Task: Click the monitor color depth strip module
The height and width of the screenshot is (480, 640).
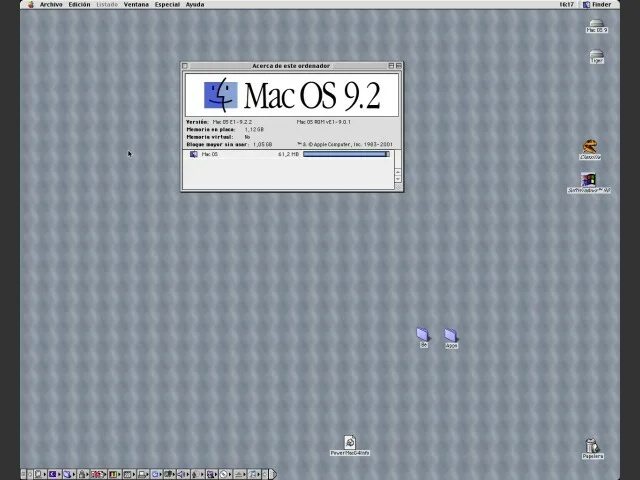Action: [113, 474]
